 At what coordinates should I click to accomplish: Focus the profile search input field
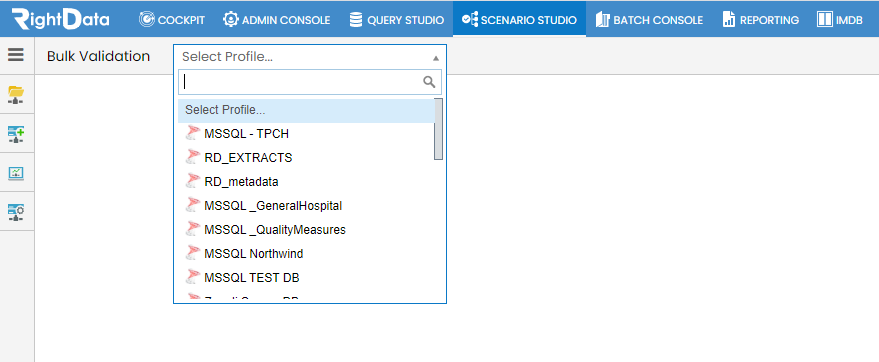tap(310, 82)
